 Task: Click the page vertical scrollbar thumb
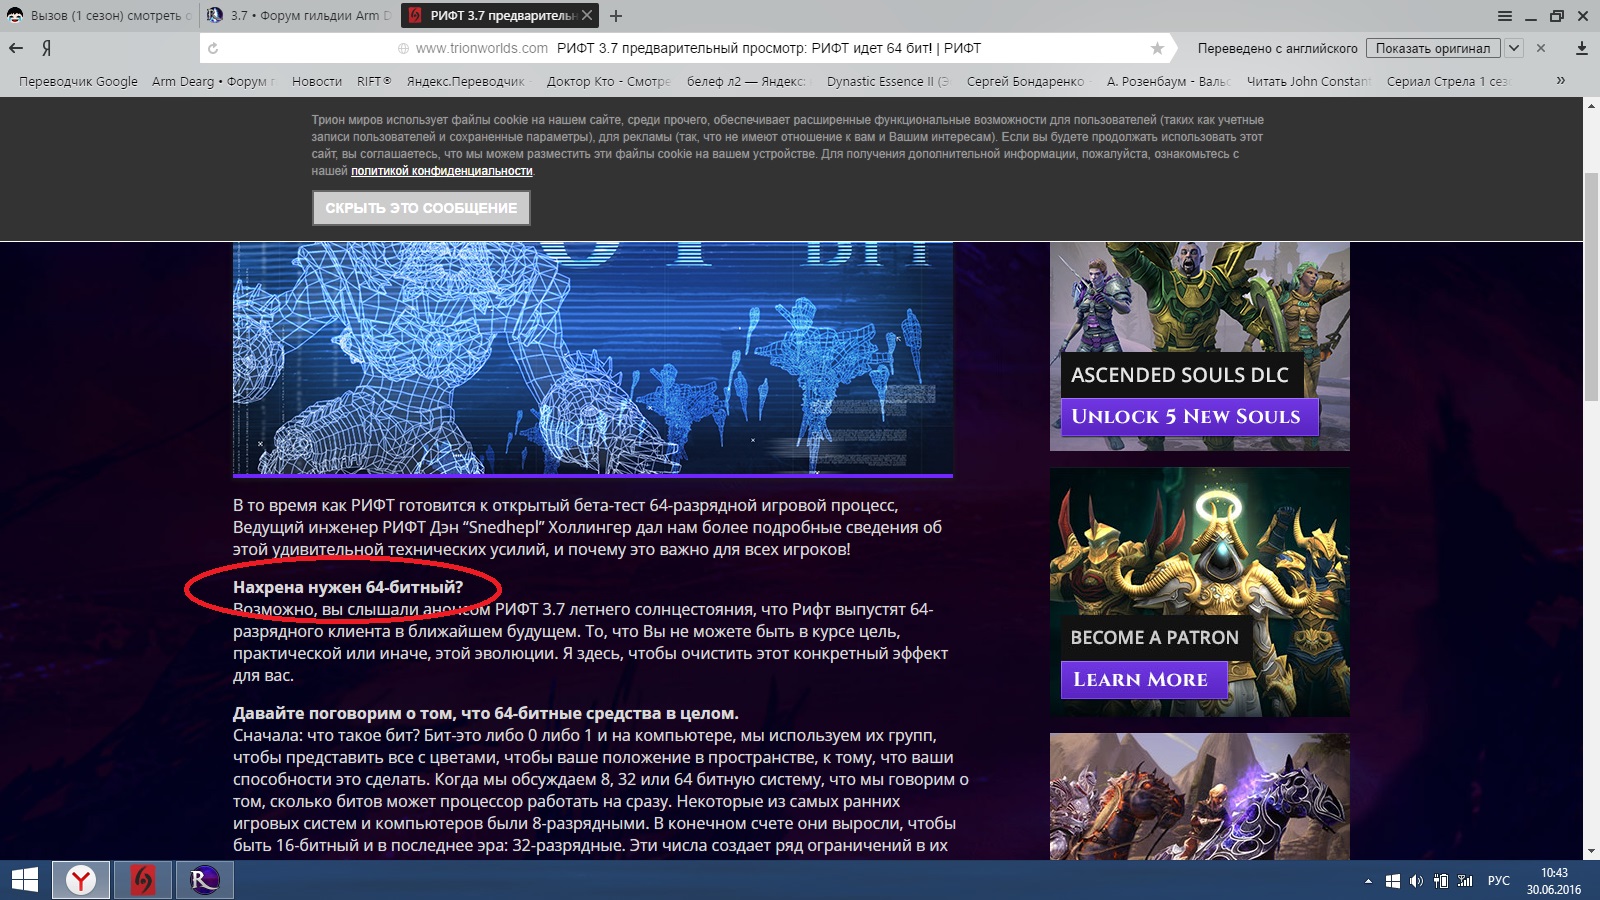click(x=1591, y=288)
